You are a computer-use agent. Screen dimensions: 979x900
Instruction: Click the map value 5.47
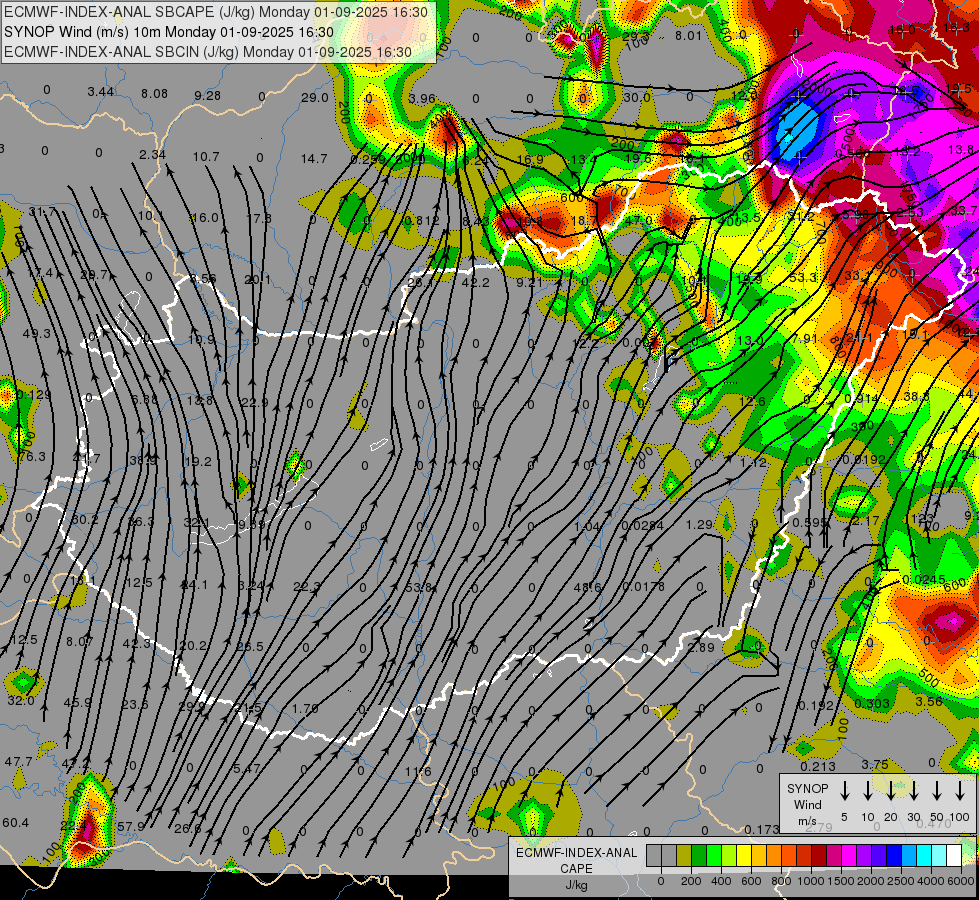click(x=247, y=768)
